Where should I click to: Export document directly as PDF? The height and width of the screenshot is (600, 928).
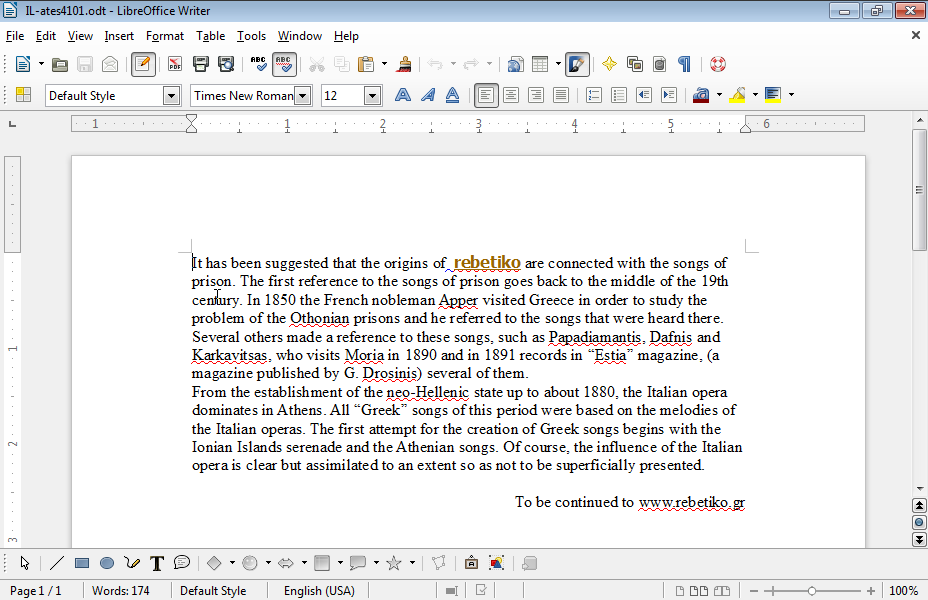(175, 64)
